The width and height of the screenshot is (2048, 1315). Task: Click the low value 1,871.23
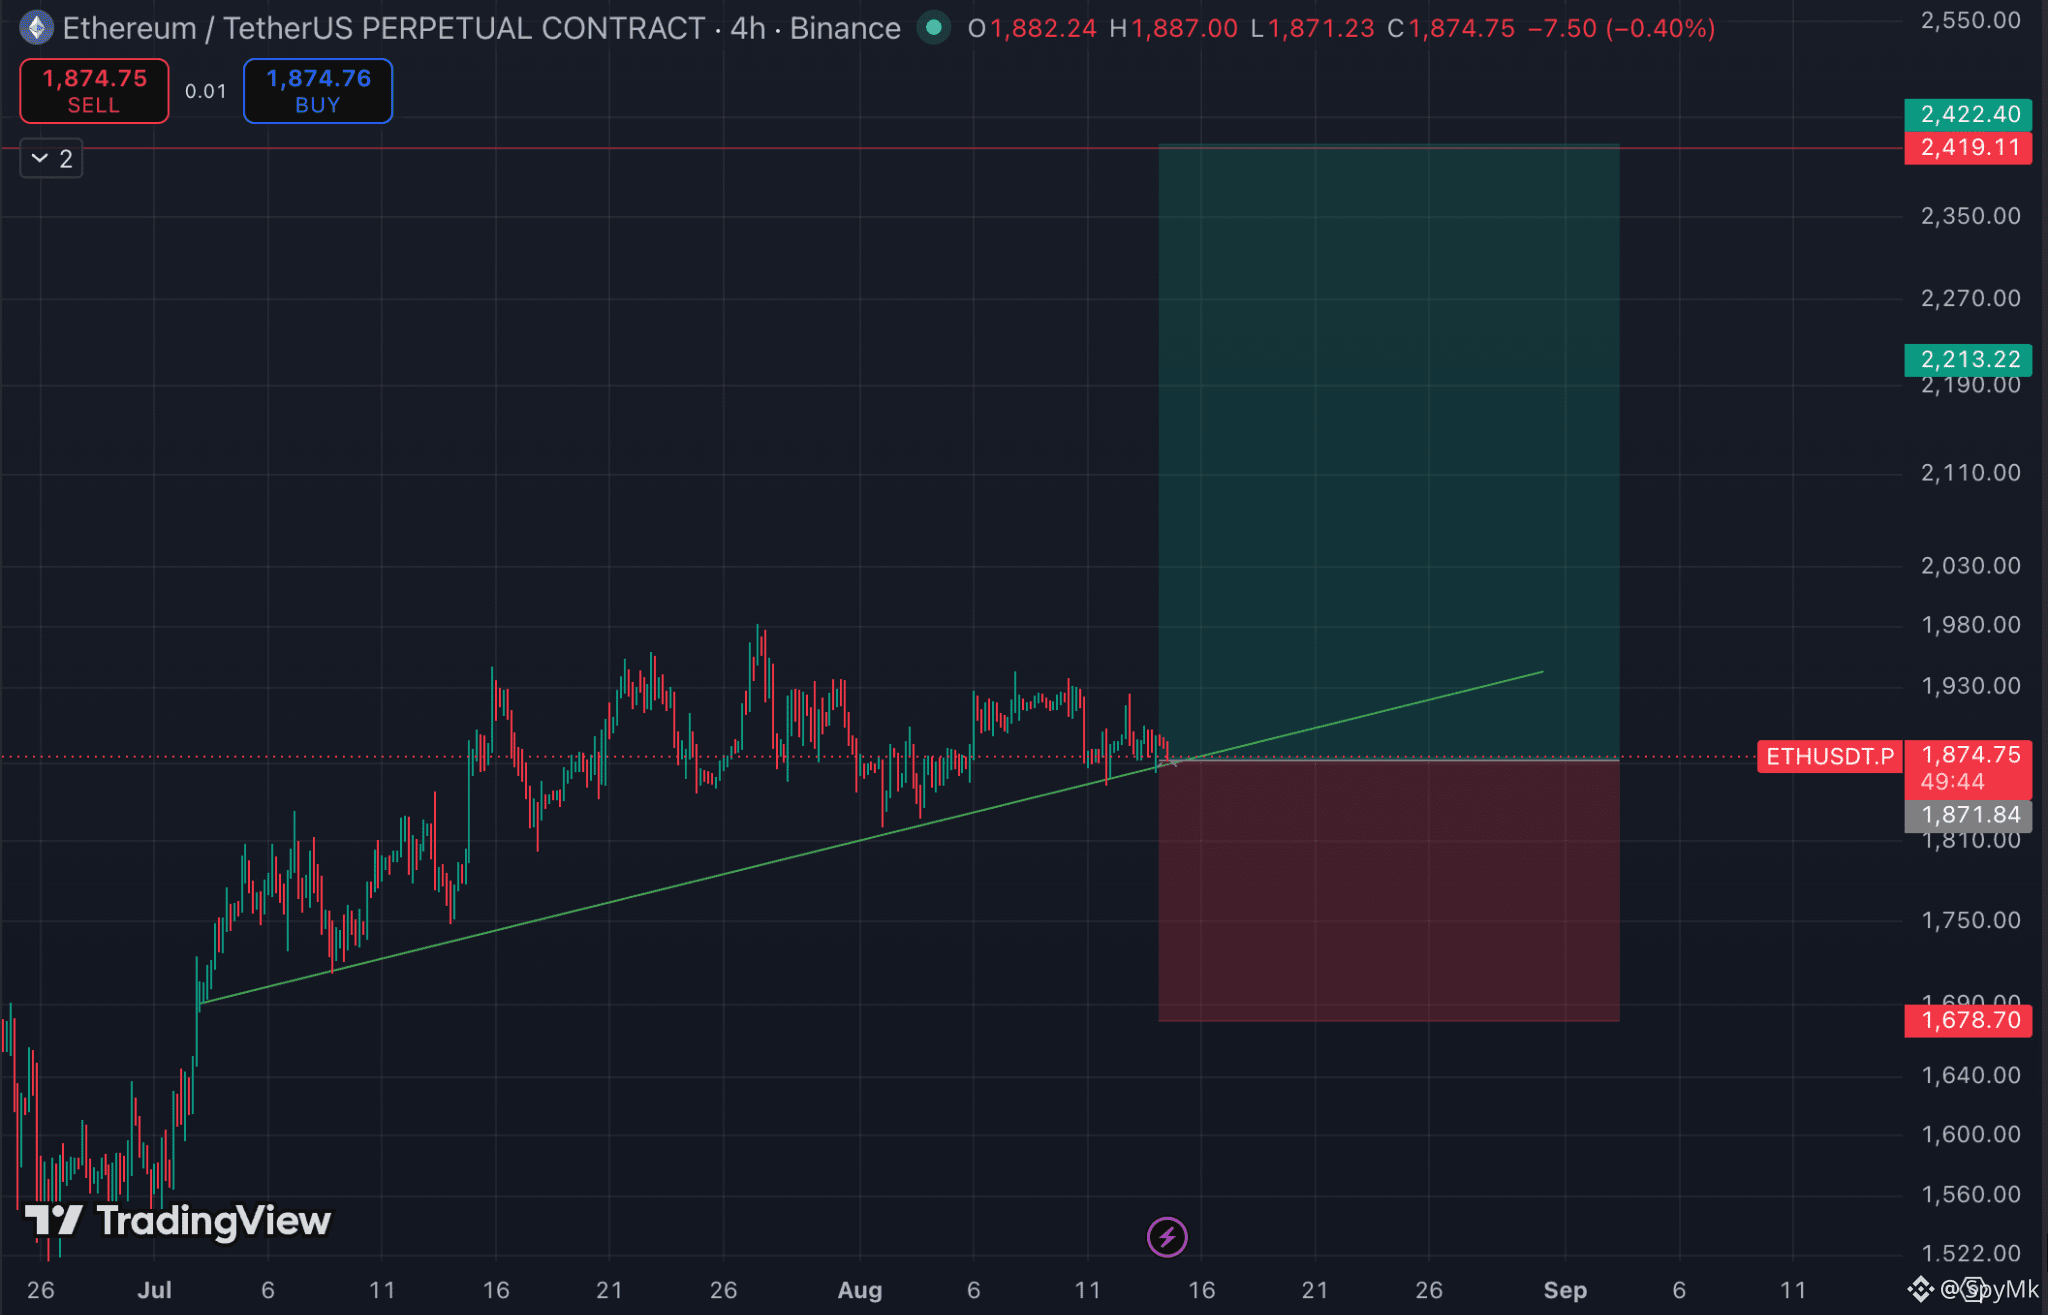point(1321,28)
